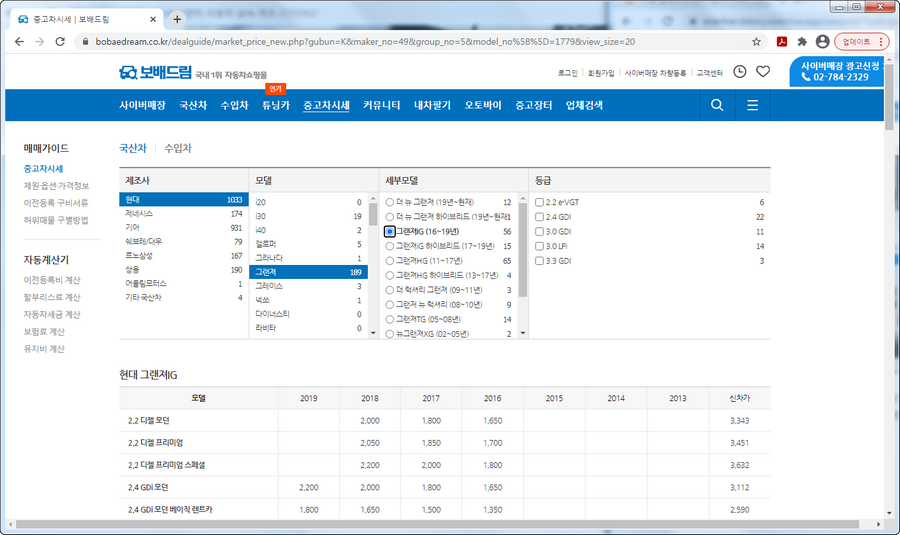Check the 2.2 e-VGT grade checkbox
The image size is (900, 535).
click(540, 202)
